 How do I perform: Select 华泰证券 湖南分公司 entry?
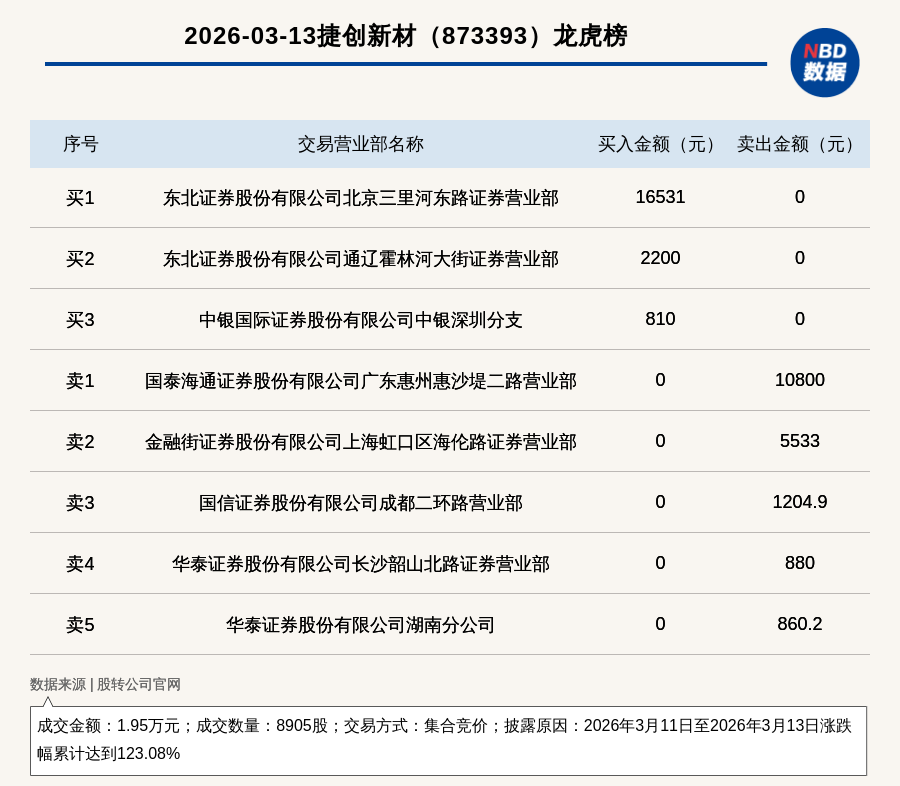coord(360,625)
